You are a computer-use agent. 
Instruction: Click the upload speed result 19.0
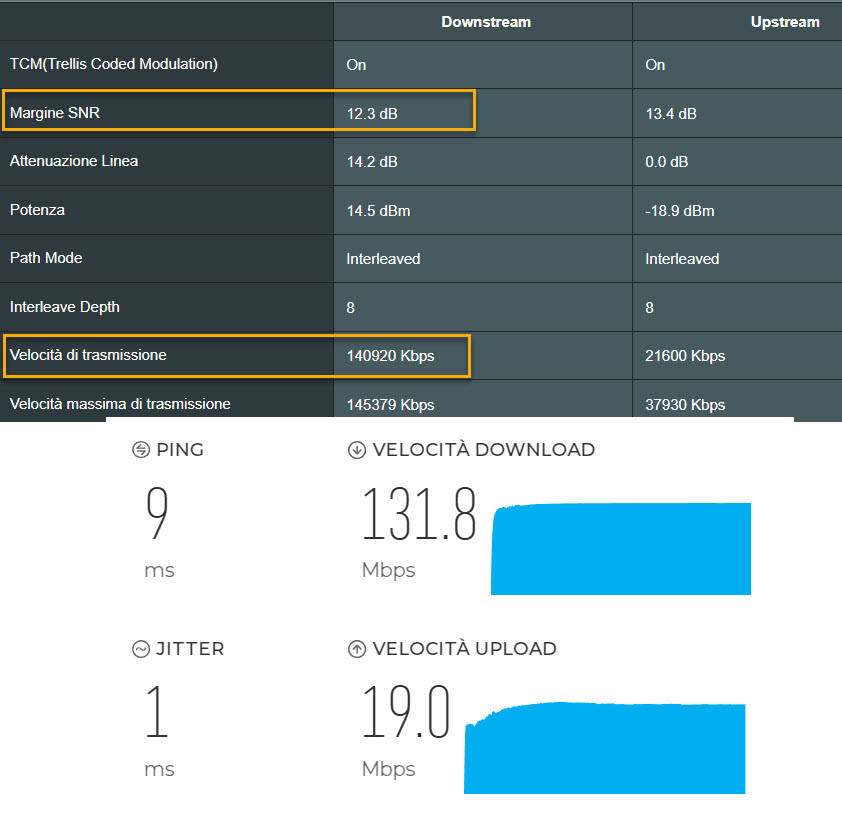[406, 712]
